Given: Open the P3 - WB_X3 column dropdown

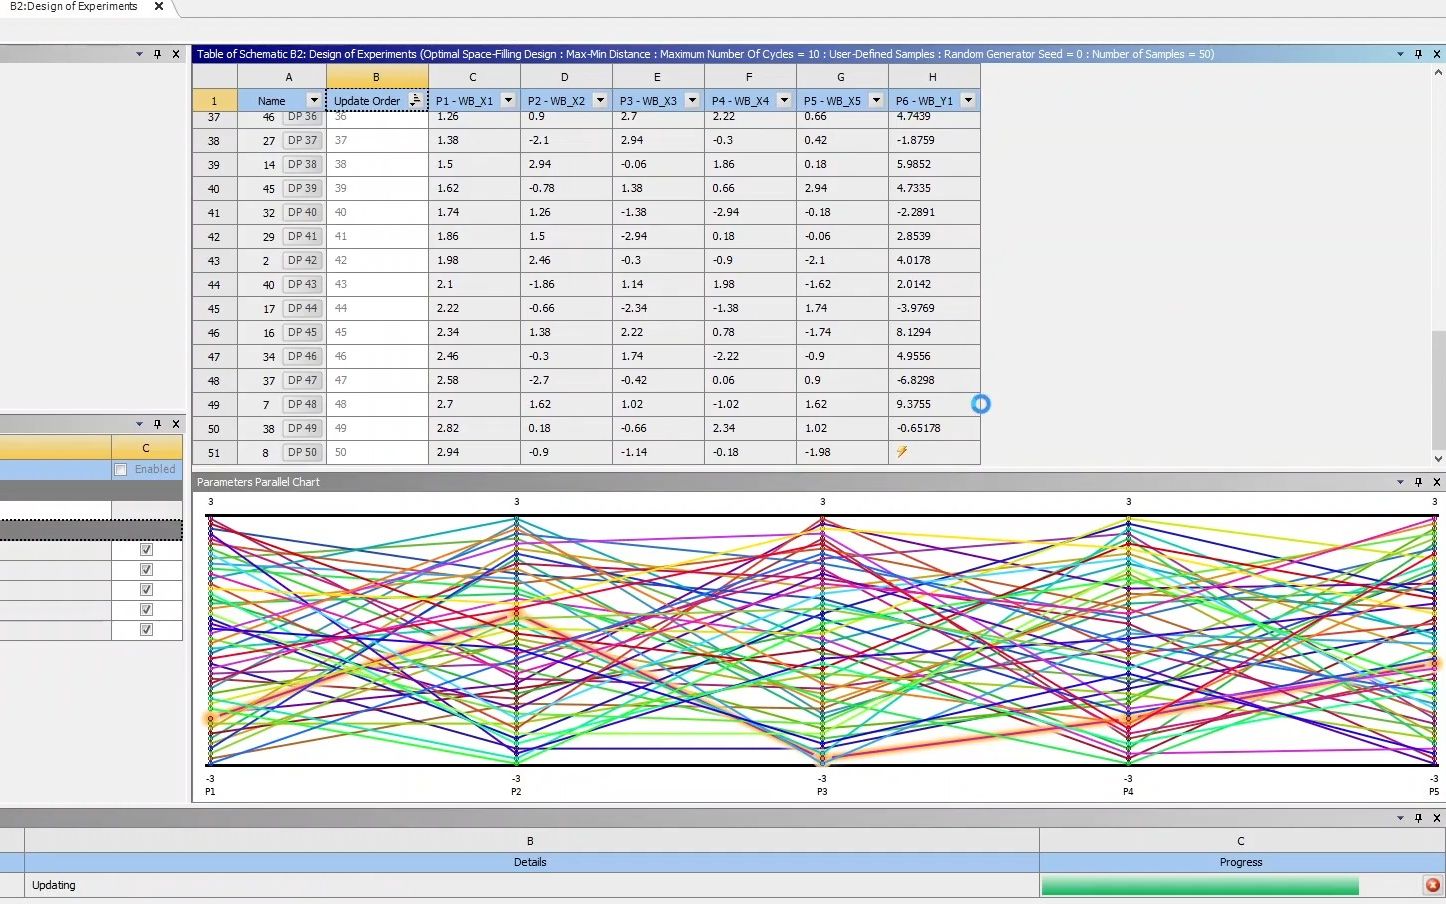Looking at the screenshot, I should tap(692, 100).
